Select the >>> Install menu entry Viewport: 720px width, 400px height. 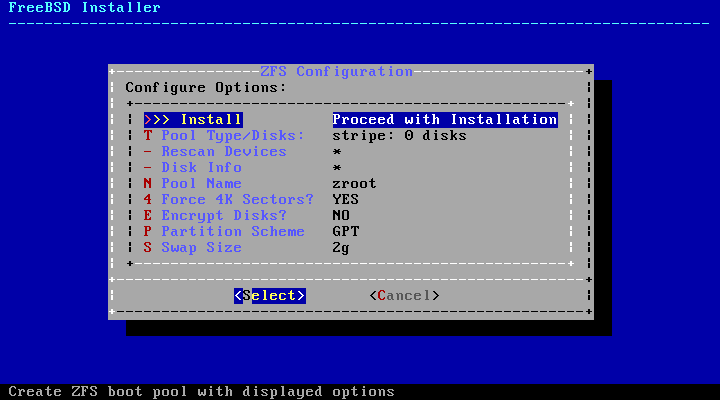pos(193,119)
